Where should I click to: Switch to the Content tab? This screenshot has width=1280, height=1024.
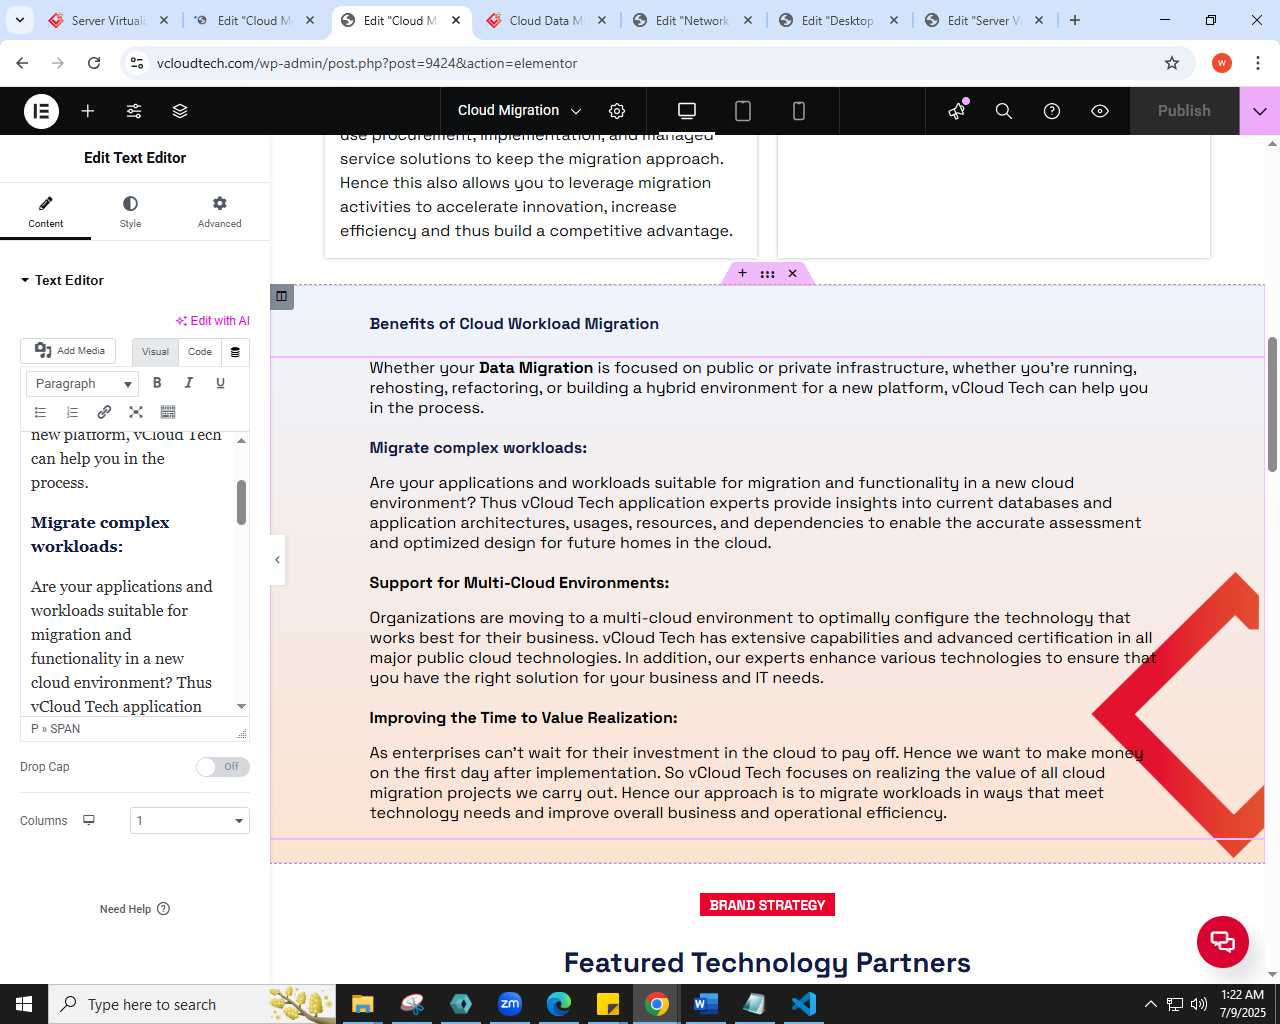coord(45,211)
